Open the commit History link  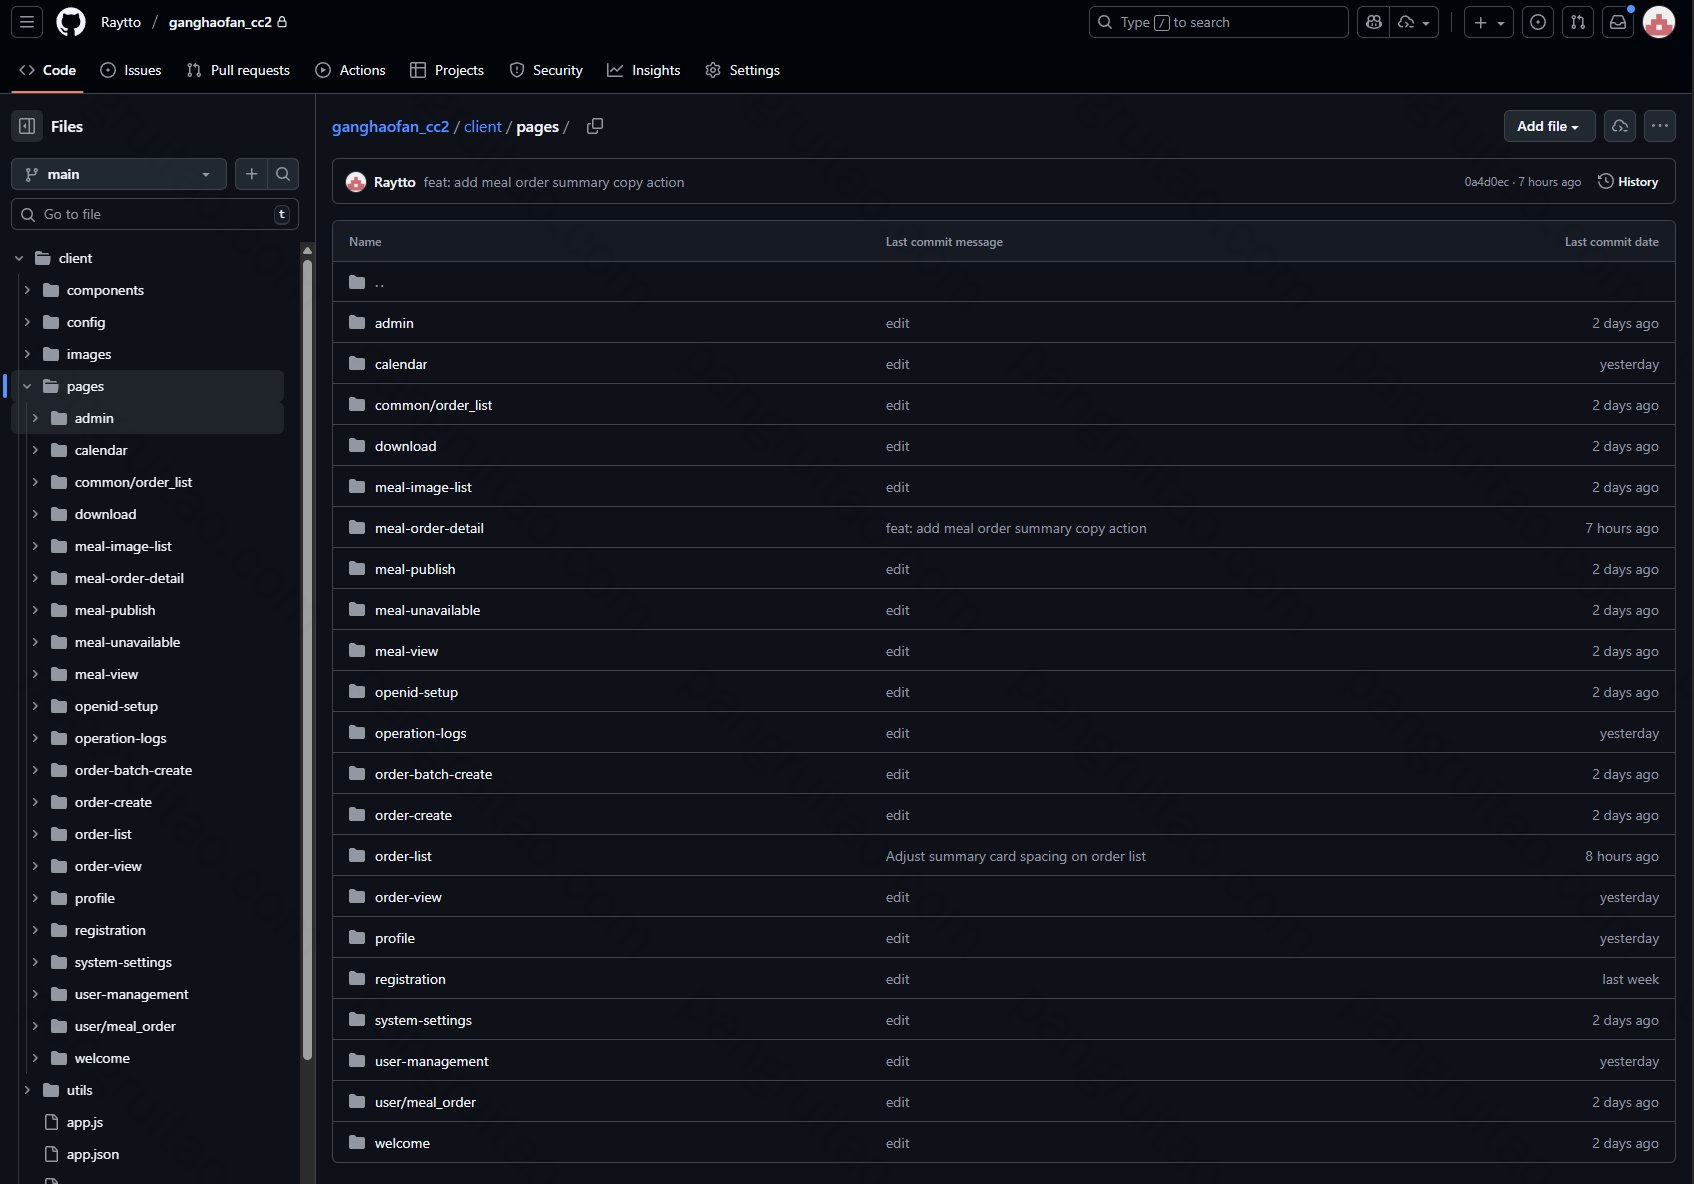click(1628, 182)
